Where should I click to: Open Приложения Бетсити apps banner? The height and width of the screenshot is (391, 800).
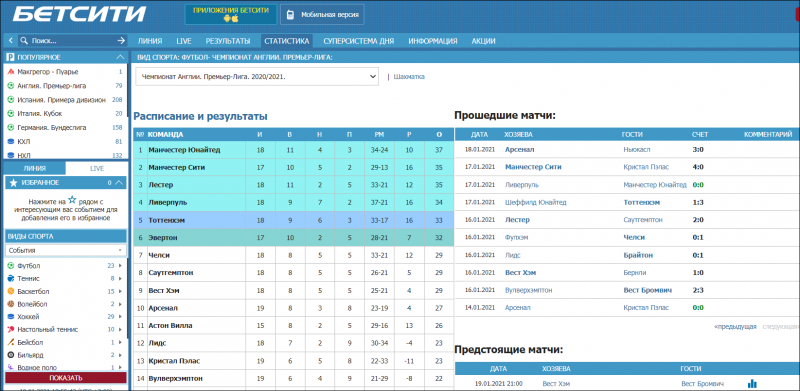coord(231,14)
